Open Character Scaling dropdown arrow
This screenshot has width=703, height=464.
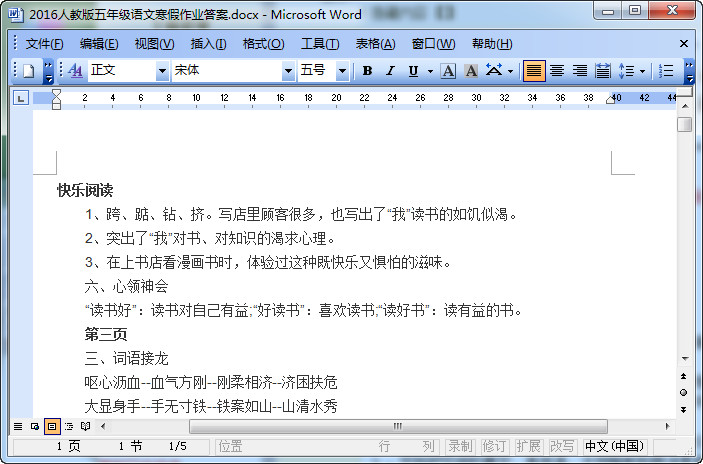point(510,71)
